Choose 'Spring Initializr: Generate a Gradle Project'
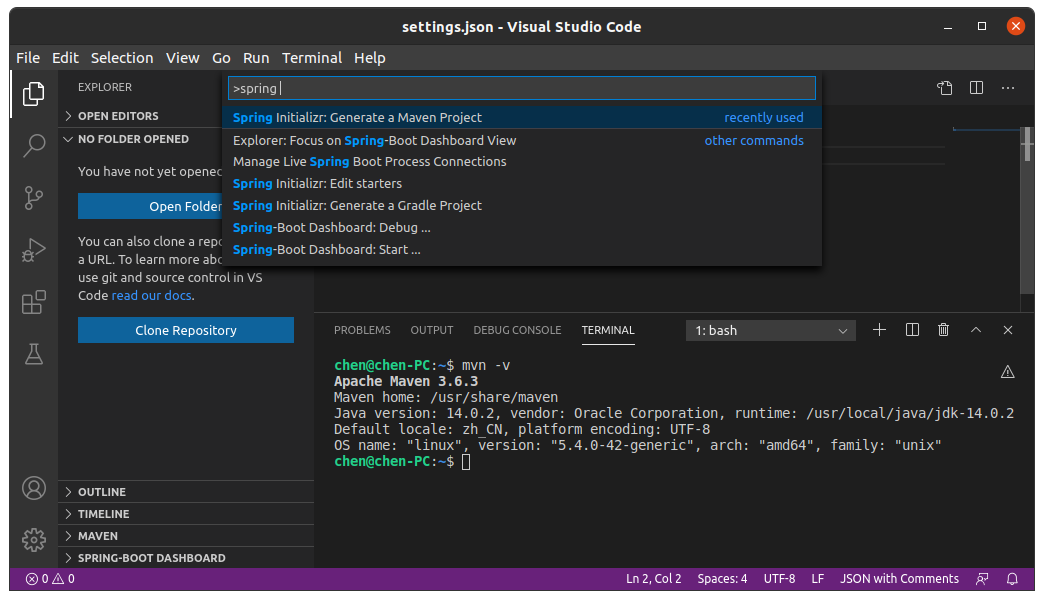Viewport: 1044px width, 600px height. 521,206
